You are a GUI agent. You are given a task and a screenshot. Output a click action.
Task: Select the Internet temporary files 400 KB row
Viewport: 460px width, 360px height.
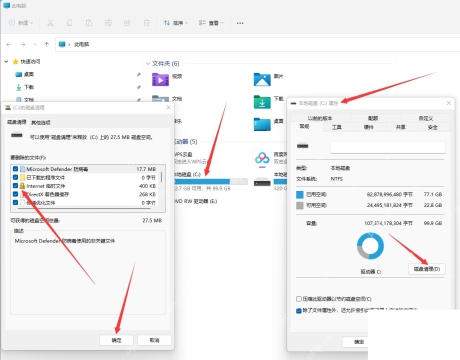85,186
